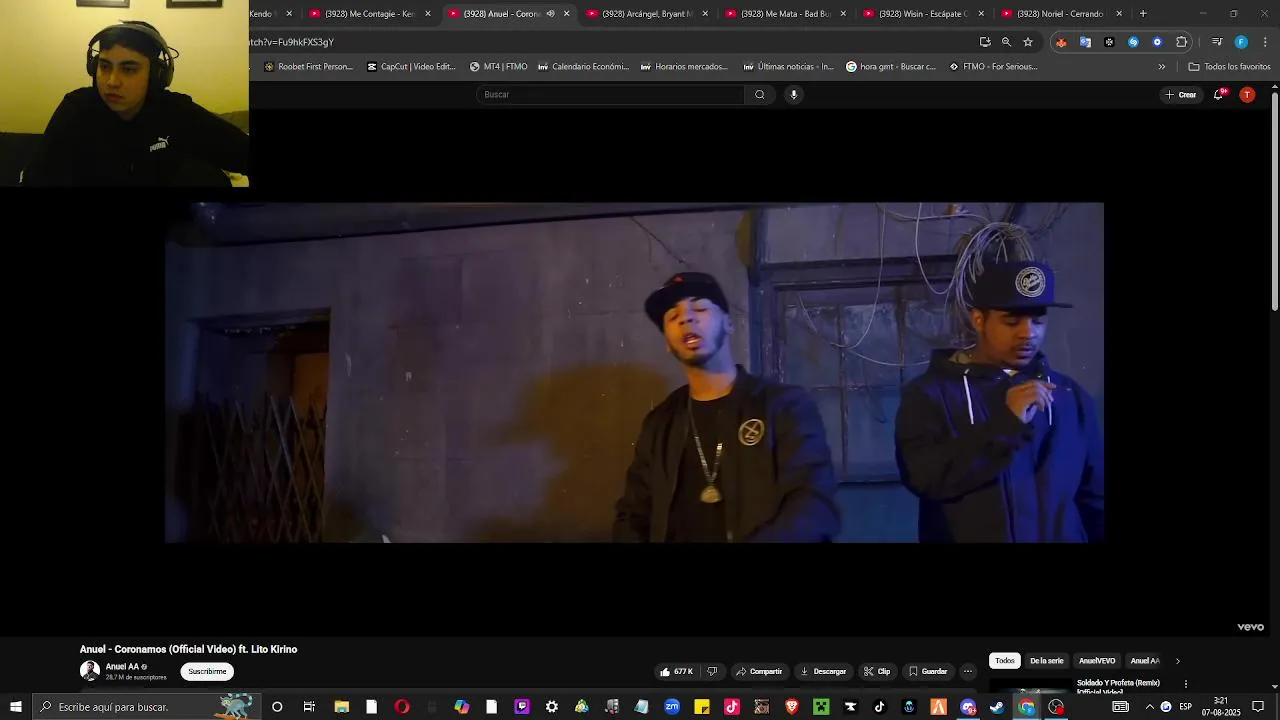Screen dimensions: 1280x720
Task: Select the De la serie filter chip
Action: click(x=1046, y=661)
